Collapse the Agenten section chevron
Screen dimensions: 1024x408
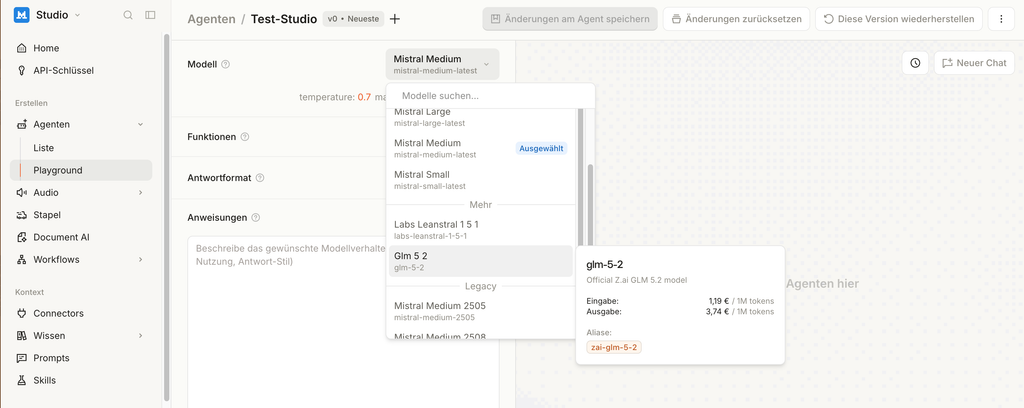coord(140,125)
